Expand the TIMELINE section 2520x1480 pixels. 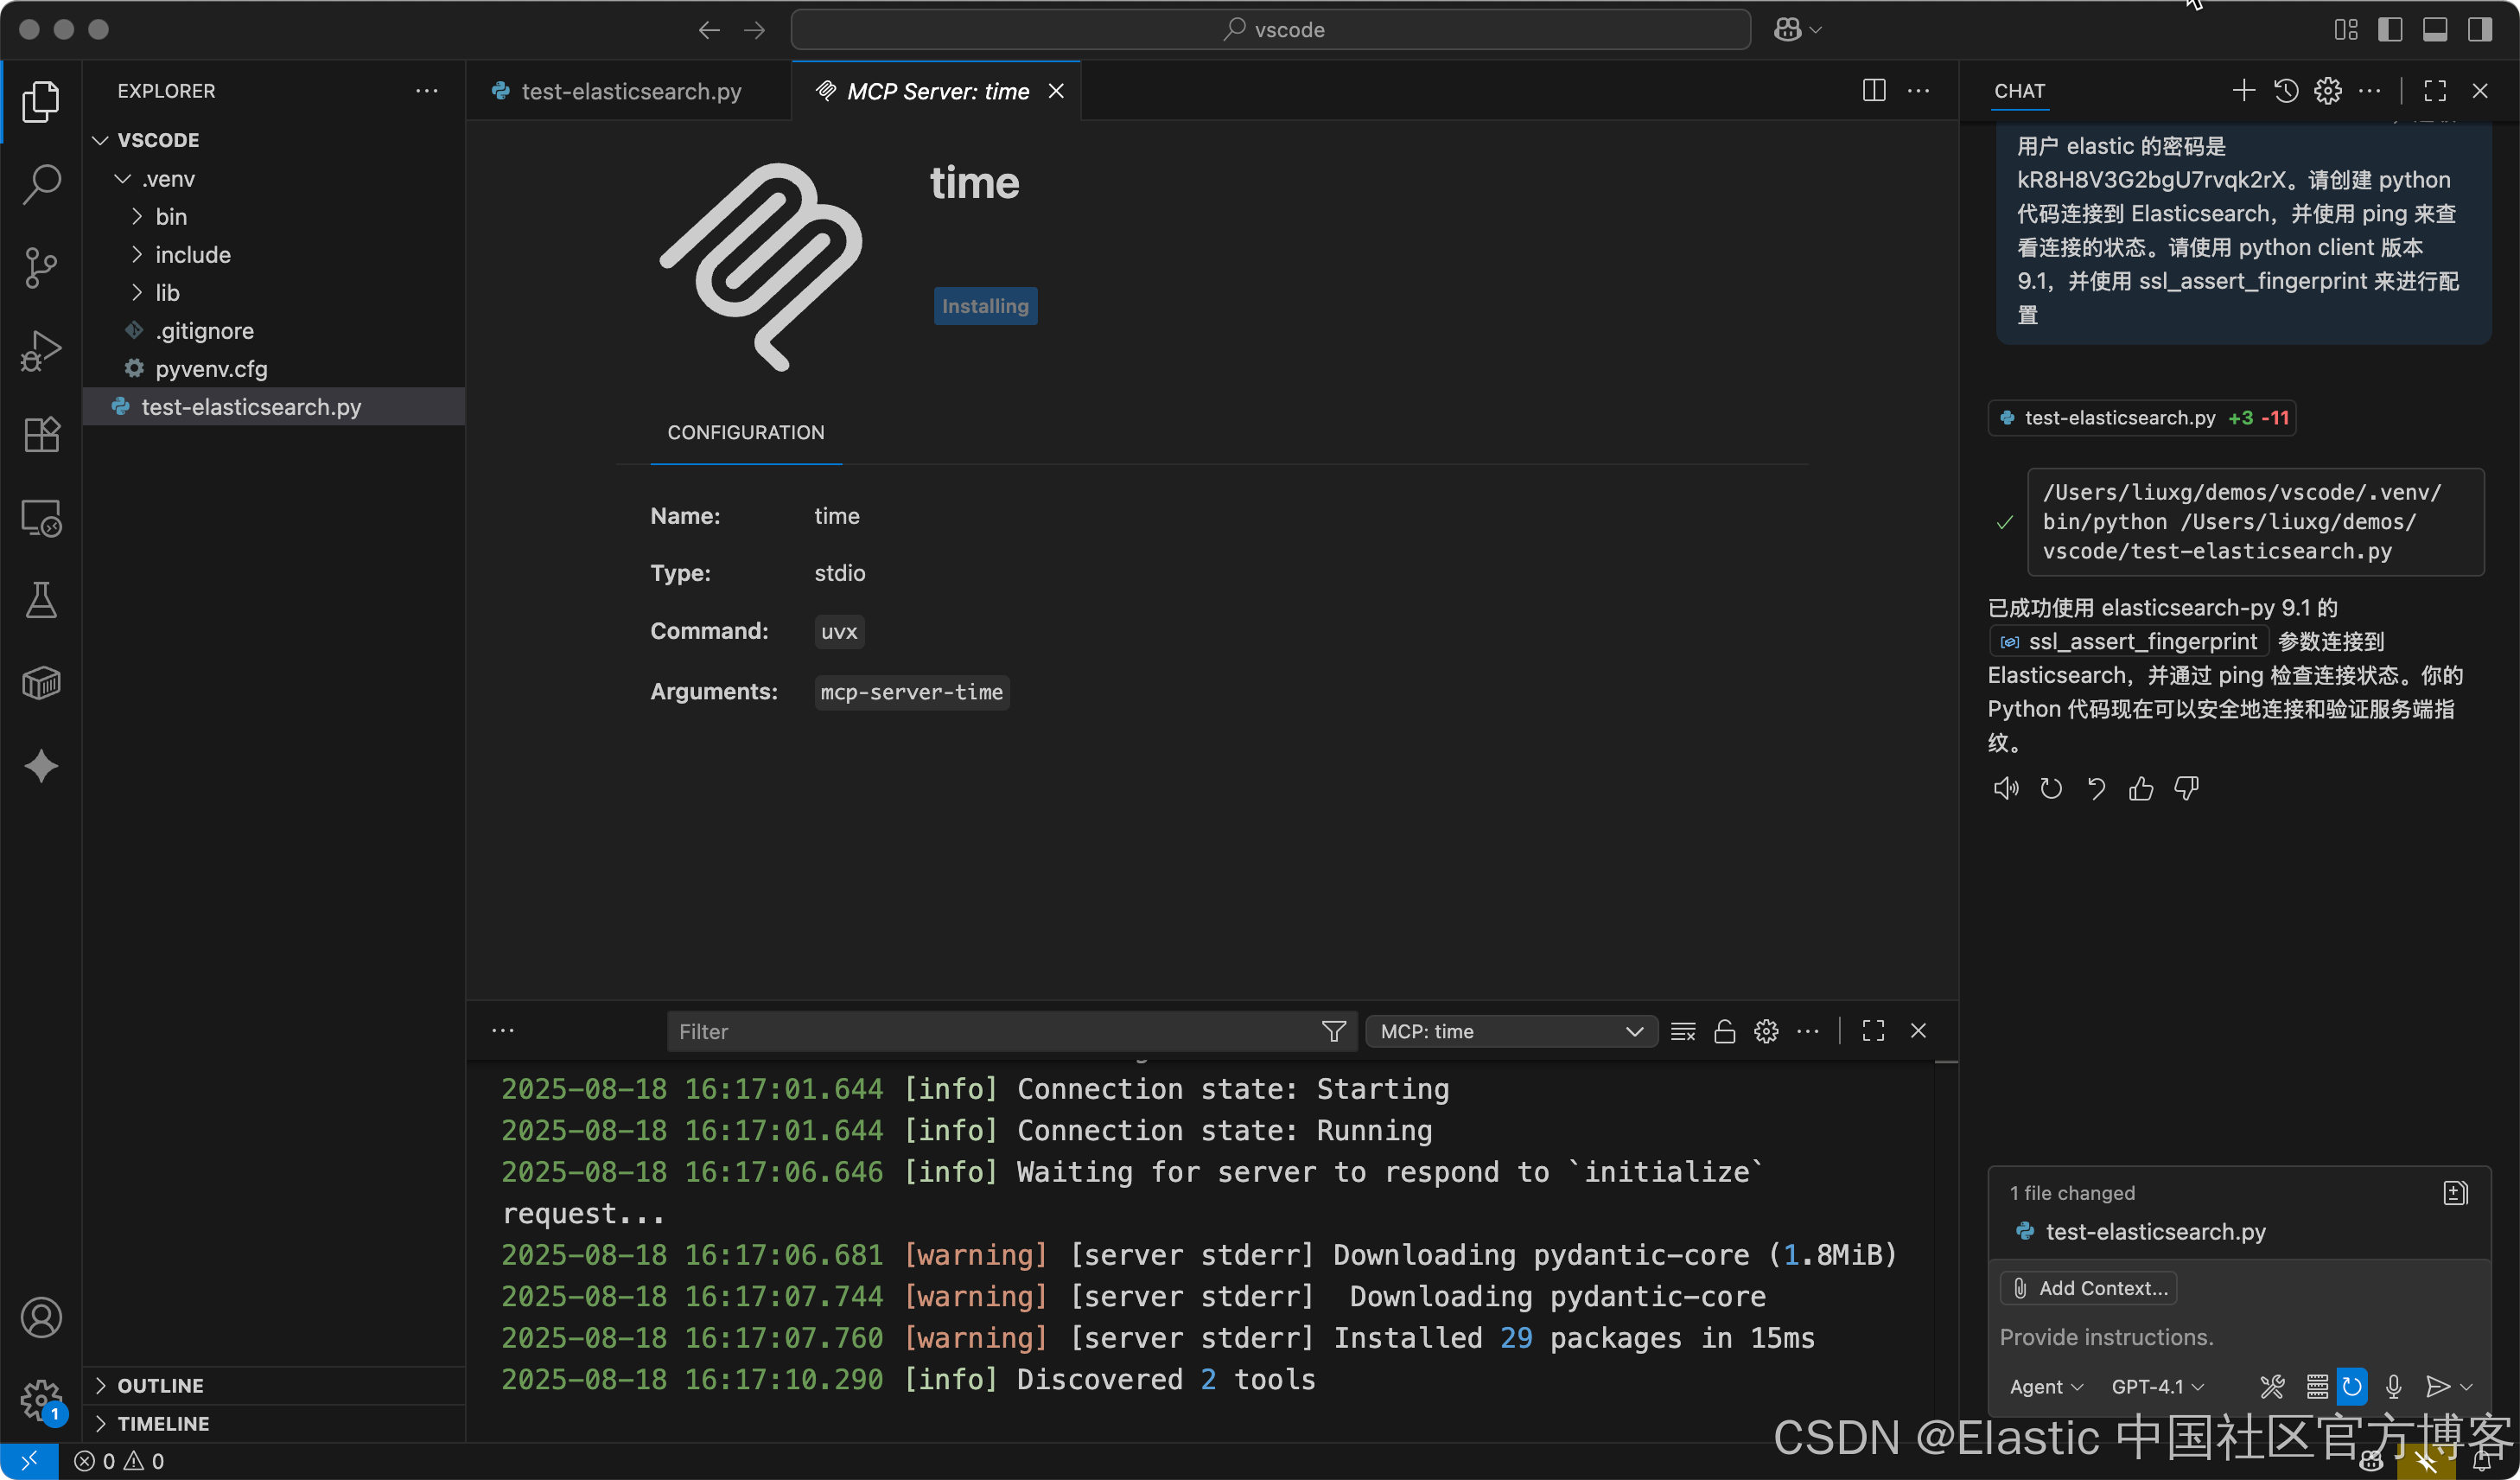tap(274, 1424)
